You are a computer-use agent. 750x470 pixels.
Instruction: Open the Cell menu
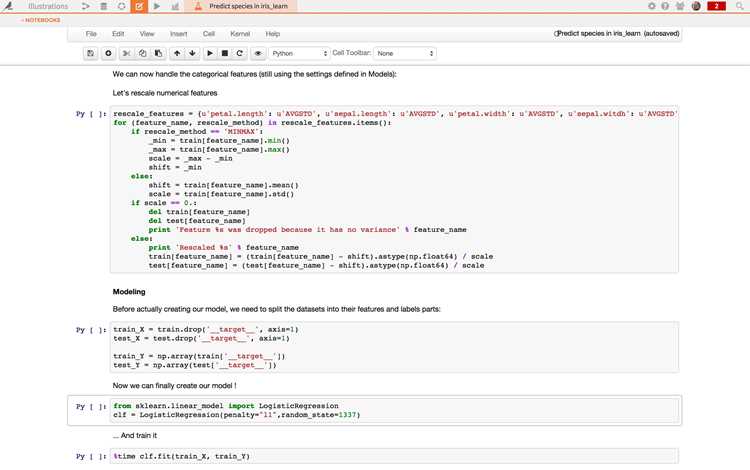(x=209, y=33)
